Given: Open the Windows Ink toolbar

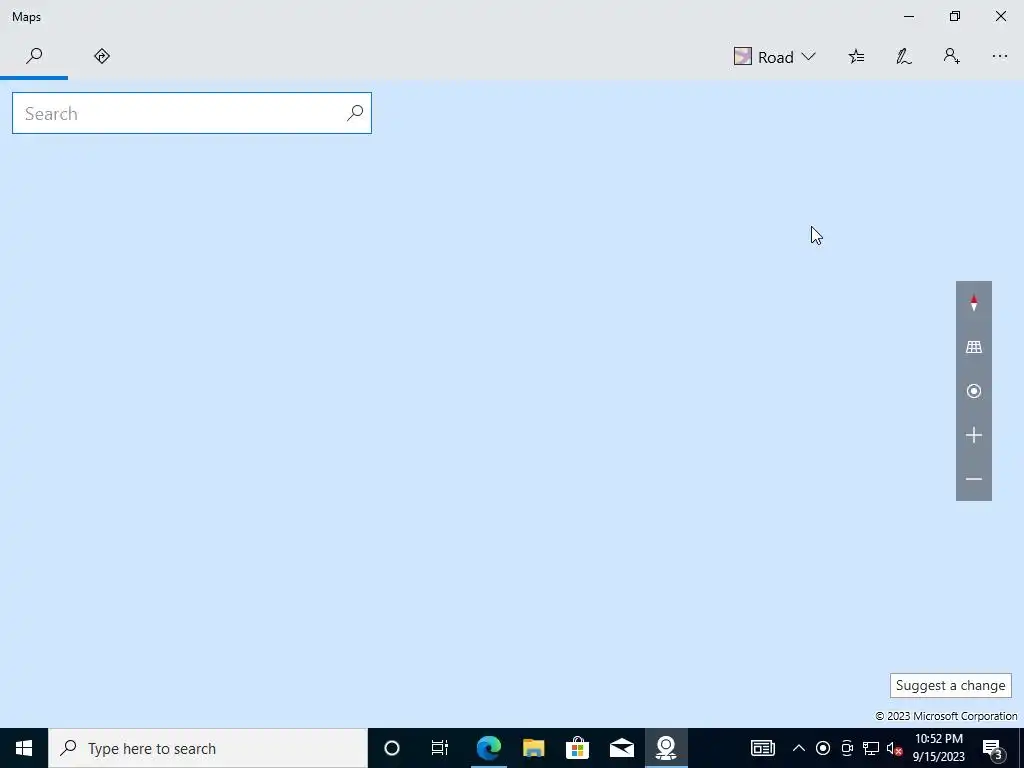Looking at the screenshot, I should tap(904, 57).
